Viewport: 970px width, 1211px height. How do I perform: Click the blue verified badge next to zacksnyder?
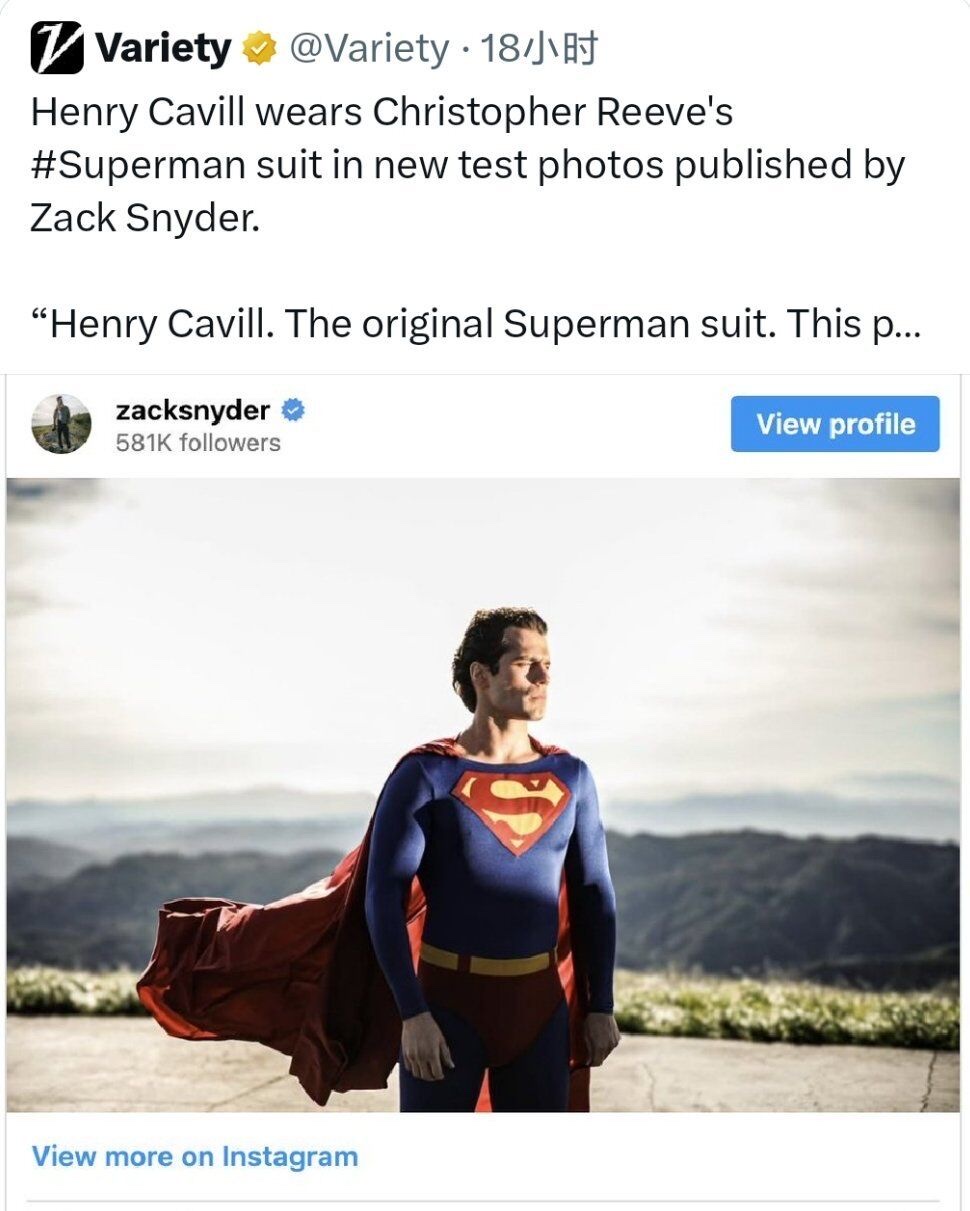[293, 410]
